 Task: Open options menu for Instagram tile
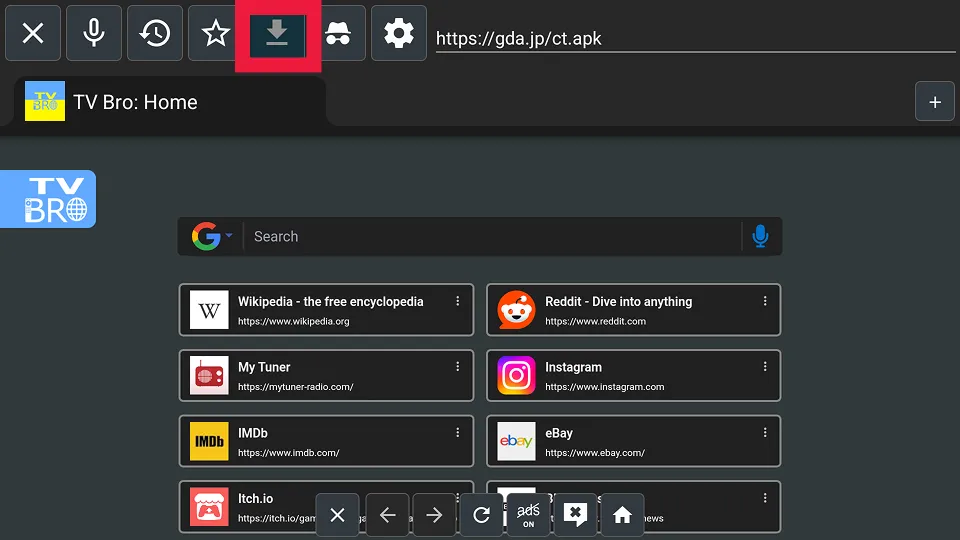pos(765,366)
